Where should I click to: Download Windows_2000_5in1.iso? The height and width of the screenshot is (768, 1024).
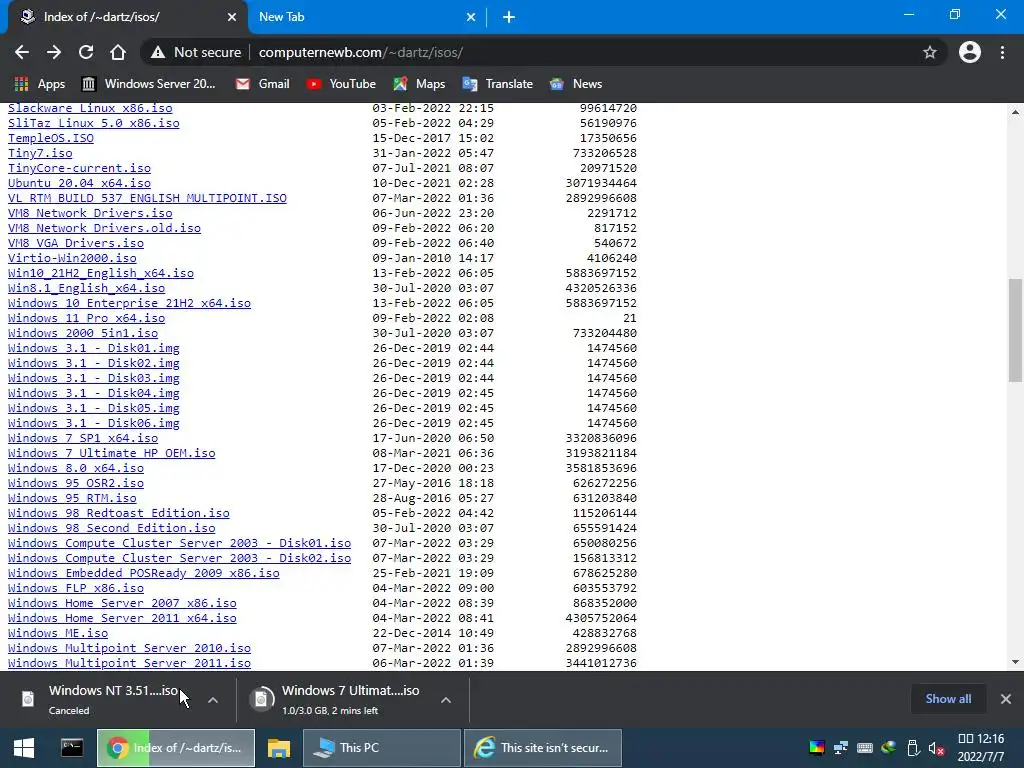[83, 333]
